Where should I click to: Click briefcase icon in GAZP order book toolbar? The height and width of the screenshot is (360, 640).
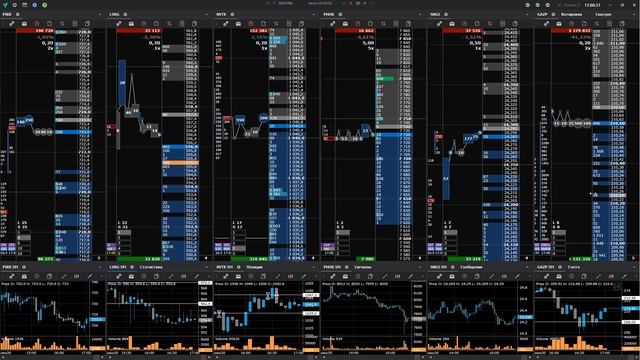[x=559, y=24]
